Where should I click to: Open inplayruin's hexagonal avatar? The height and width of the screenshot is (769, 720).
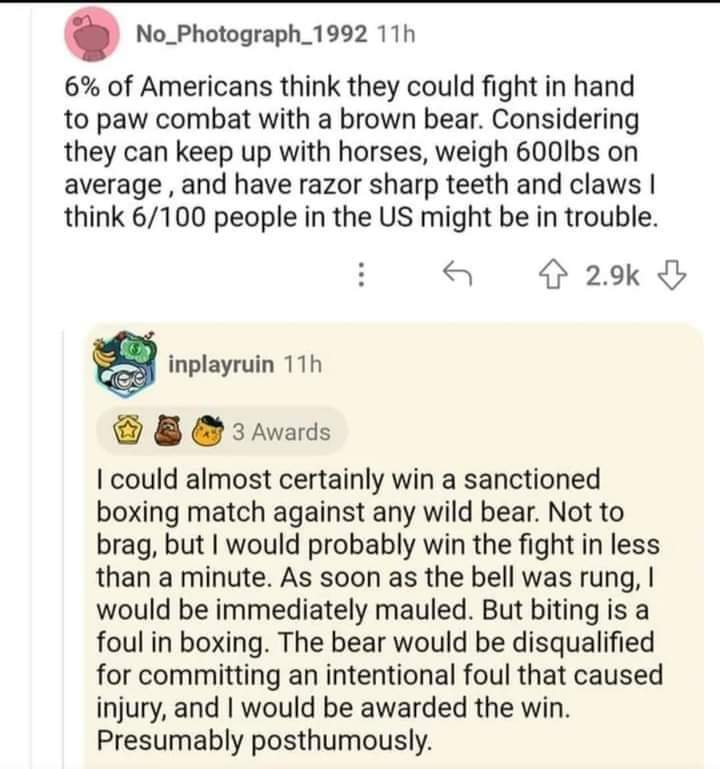[130, 360]
